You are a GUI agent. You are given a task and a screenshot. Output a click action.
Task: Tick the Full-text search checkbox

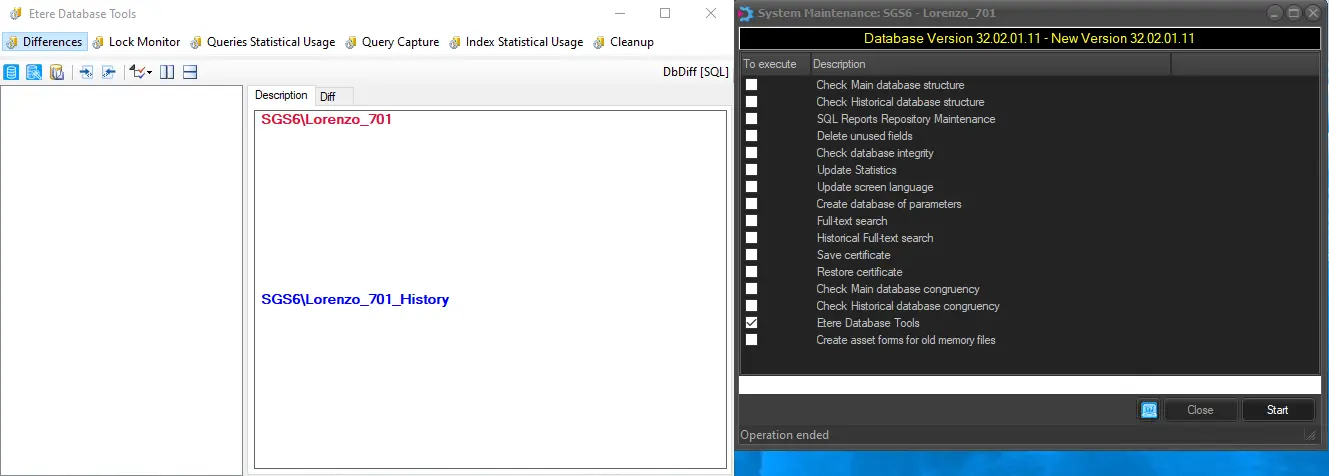tap(751, 221)
